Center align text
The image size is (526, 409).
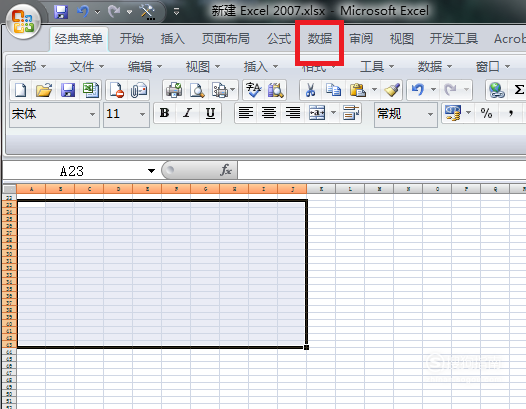[x=269, y=113]
